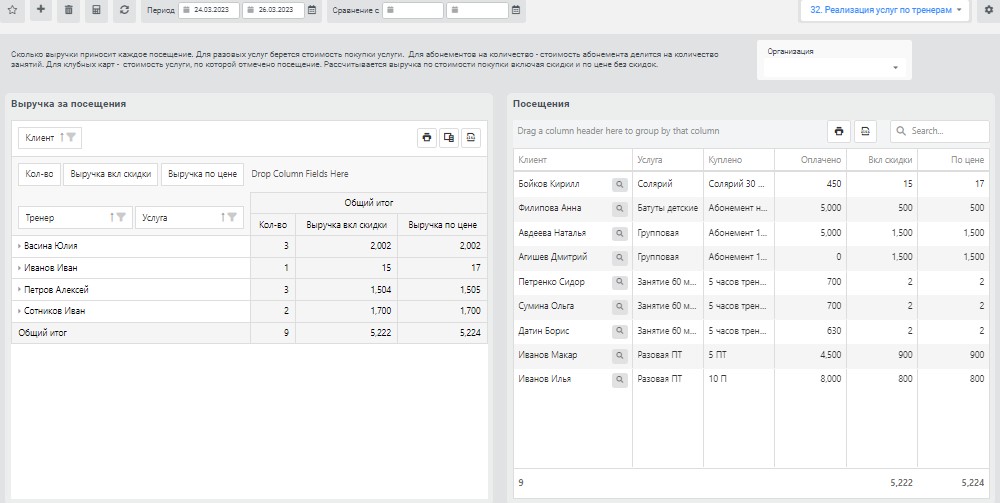1000x503 pixels.
Task: Print the Выручка за посещения pivot
Action: 427,138
